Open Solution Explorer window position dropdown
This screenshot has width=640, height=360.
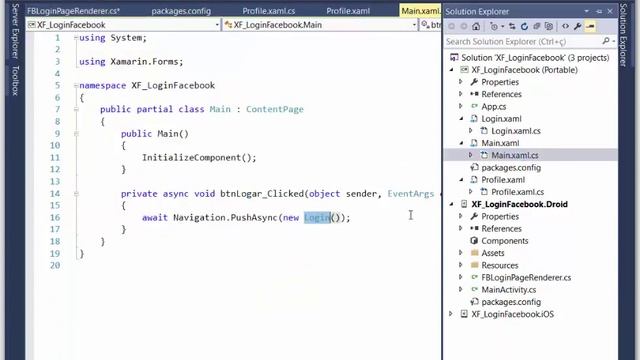point(587,11)
